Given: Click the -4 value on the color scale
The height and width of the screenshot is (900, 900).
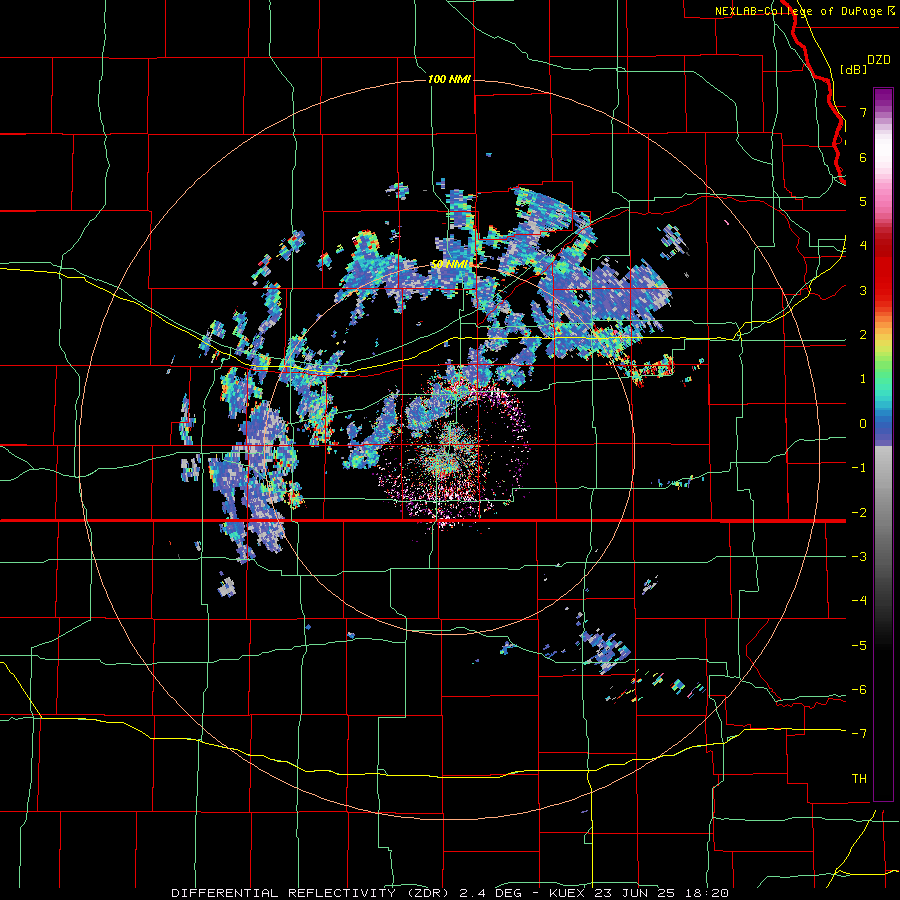Looking at the screenshot, I should click(x=859, y=601).
